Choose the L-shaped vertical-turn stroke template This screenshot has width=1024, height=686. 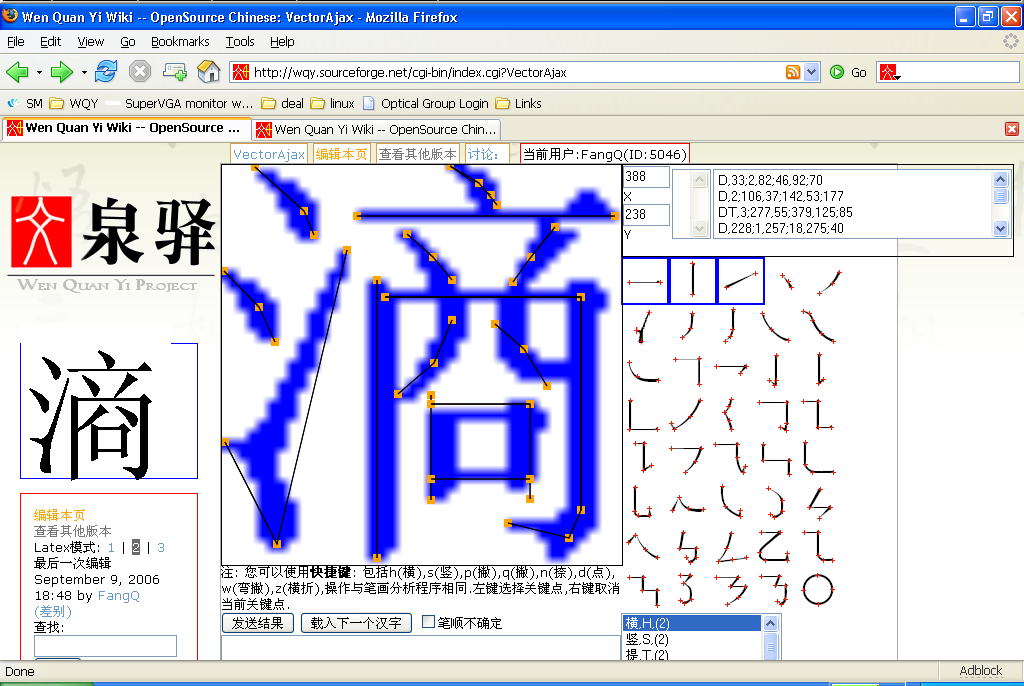click(643, 415)
